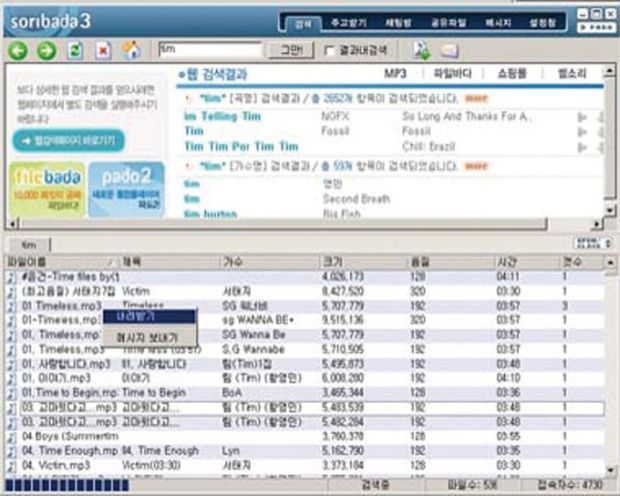Click the web panel scroll up arrow
Viewport: 620px width, 496px height.
(x=609, y=72)
